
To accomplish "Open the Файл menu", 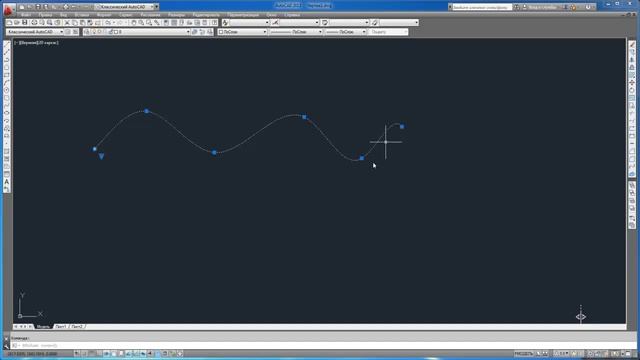I will [x=25, y=15].
